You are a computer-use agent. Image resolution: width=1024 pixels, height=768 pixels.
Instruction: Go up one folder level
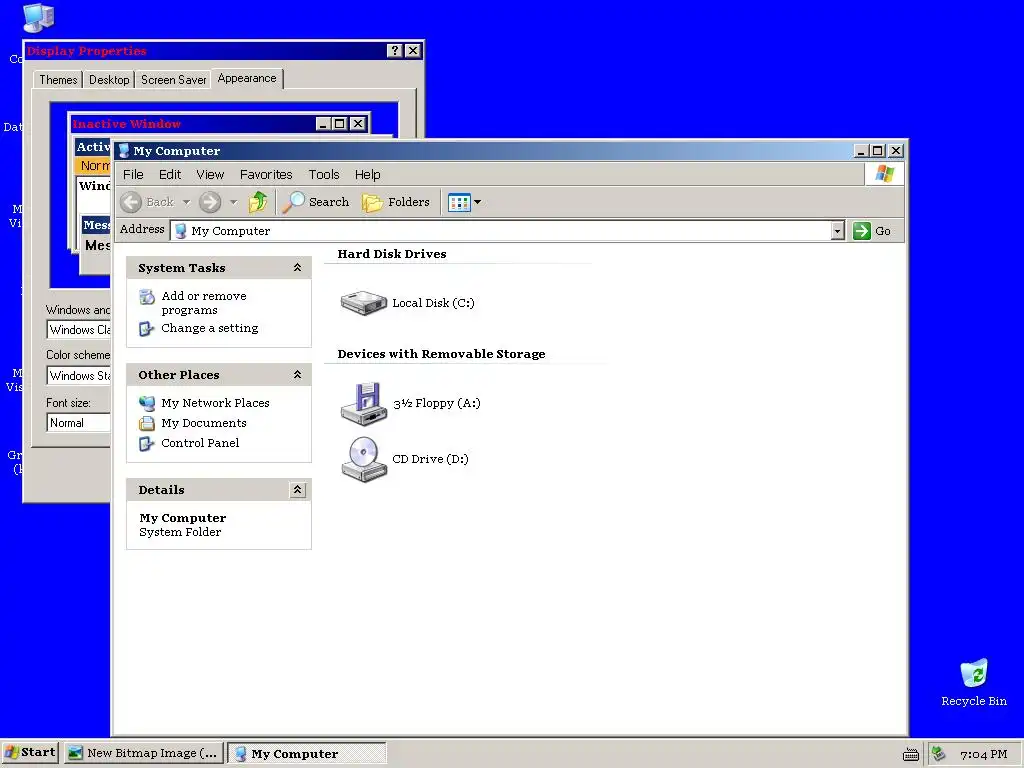258,202
